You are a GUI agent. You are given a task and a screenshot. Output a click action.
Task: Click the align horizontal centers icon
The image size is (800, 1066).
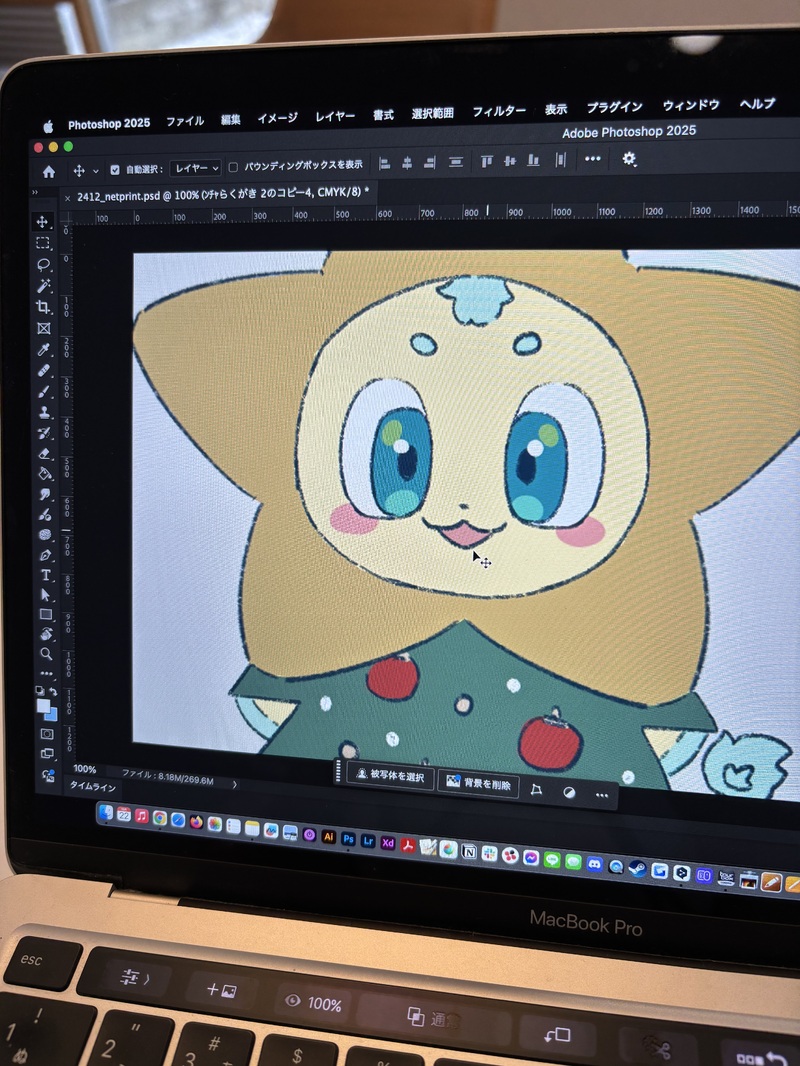pyautogui.click(x=406, y=163)
